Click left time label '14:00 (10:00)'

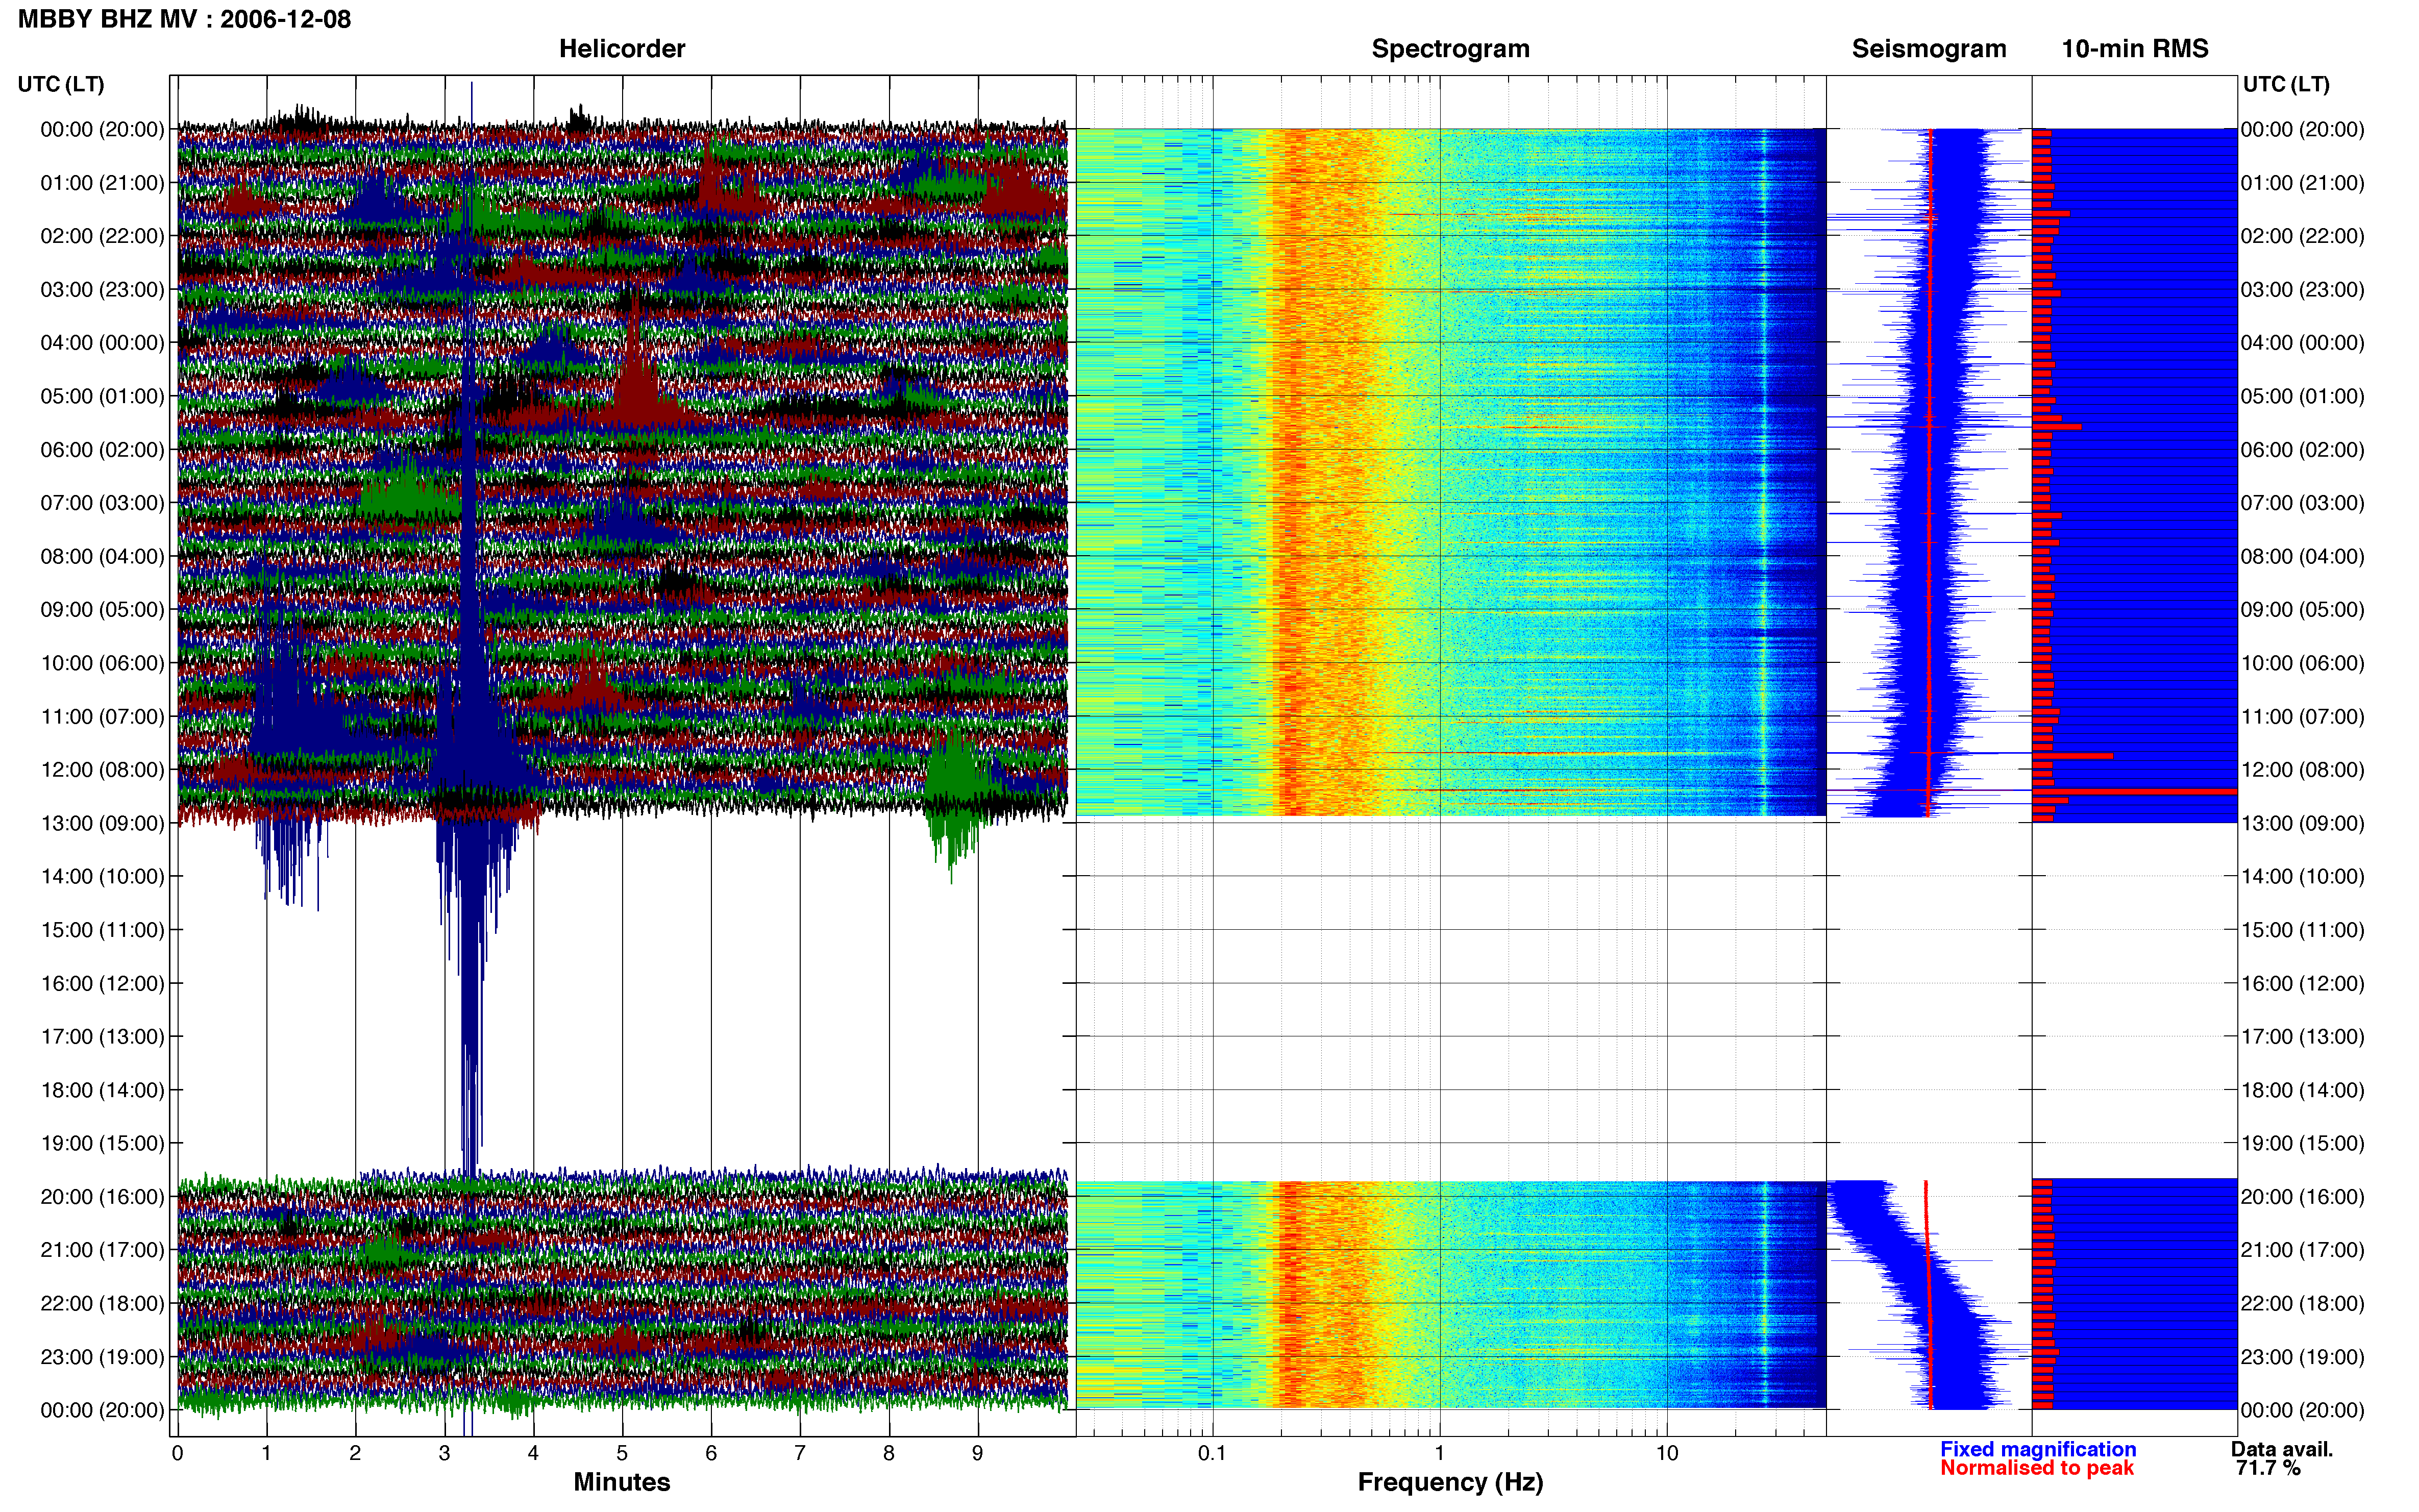click(102, 877)
